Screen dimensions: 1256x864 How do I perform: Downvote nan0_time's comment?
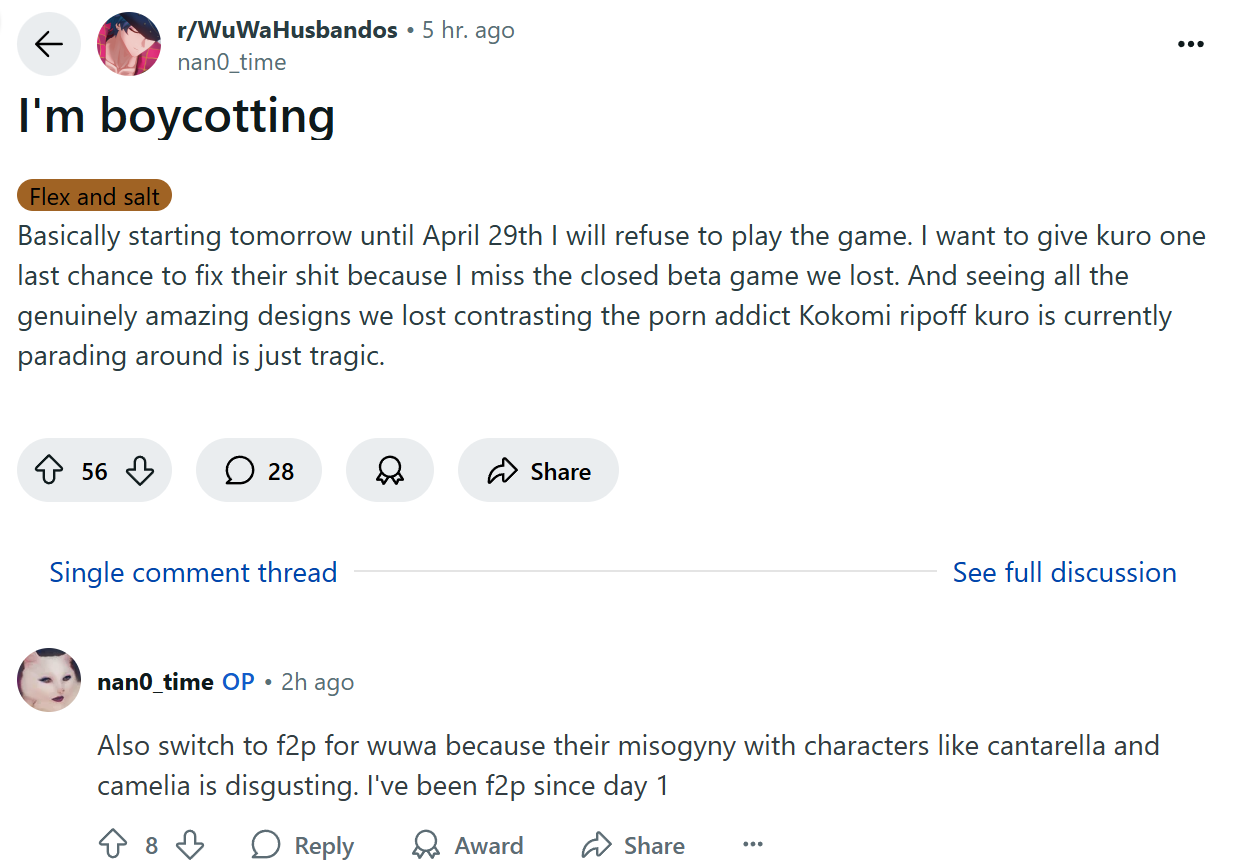tap(190, 845)
